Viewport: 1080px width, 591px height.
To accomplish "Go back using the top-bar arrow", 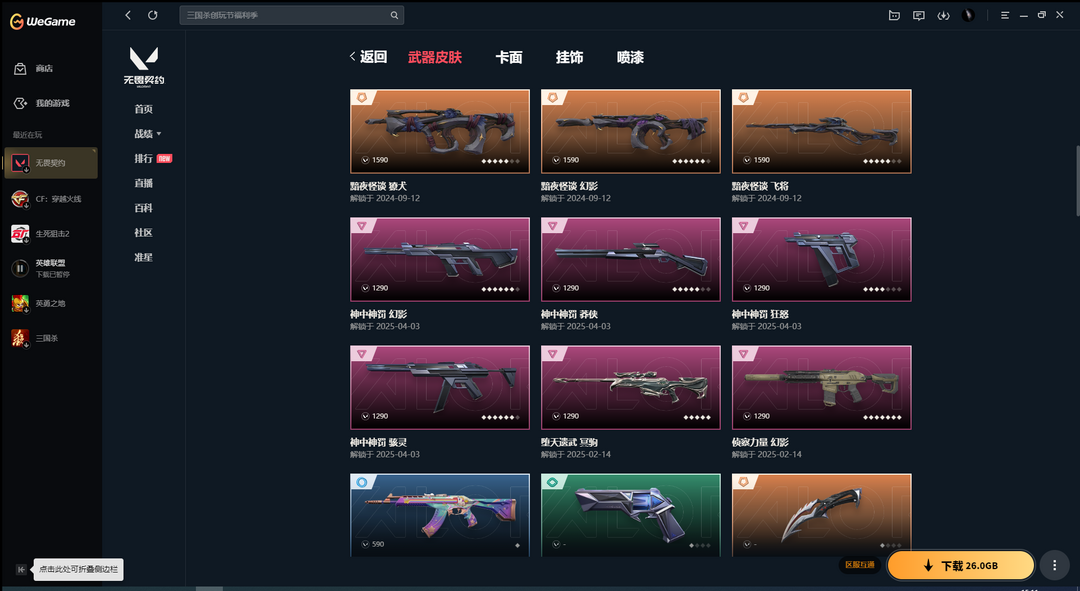I will [x=128, y=14].
